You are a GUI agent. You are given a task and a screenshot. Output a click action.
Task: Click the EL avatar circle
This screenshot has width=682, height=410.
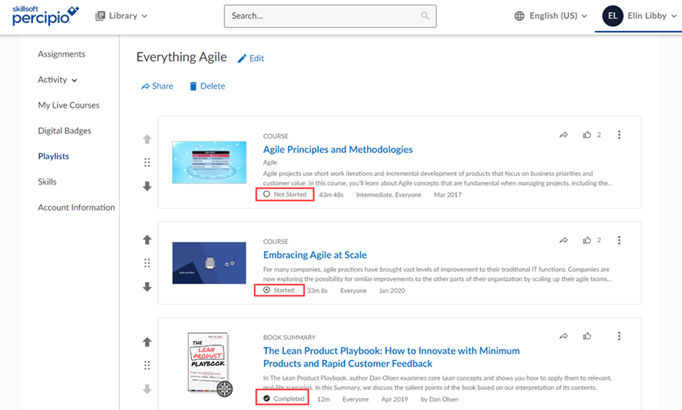coord(612,16)
